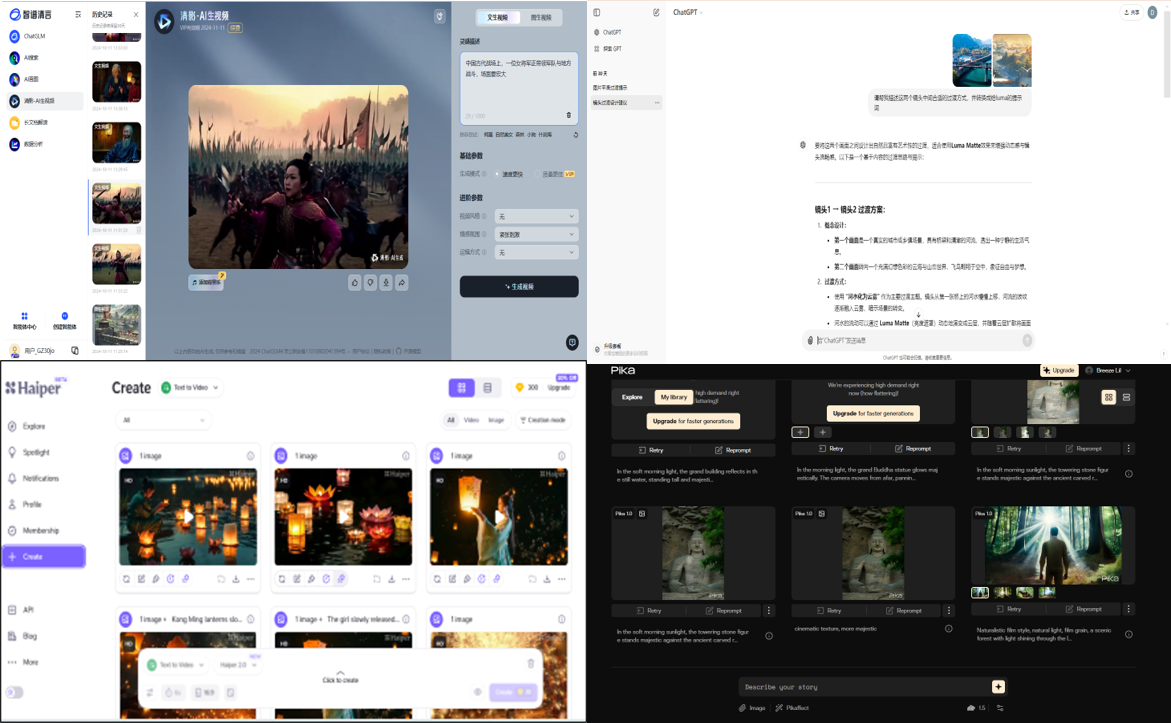Click Upgrade button in Pika header
This screenshot has width=1171, height=723.
coord(1059,371)
